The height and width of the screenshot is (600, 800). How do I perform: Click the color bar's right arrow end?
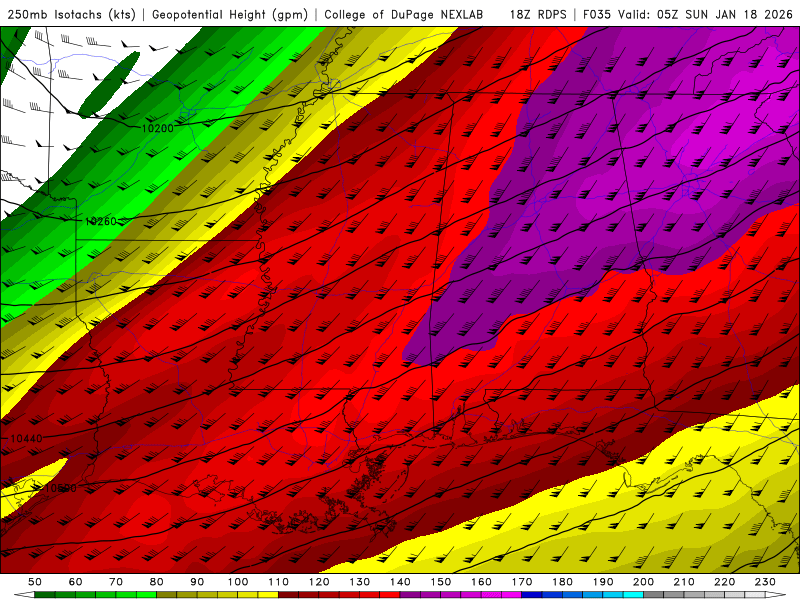coord(776,595)
